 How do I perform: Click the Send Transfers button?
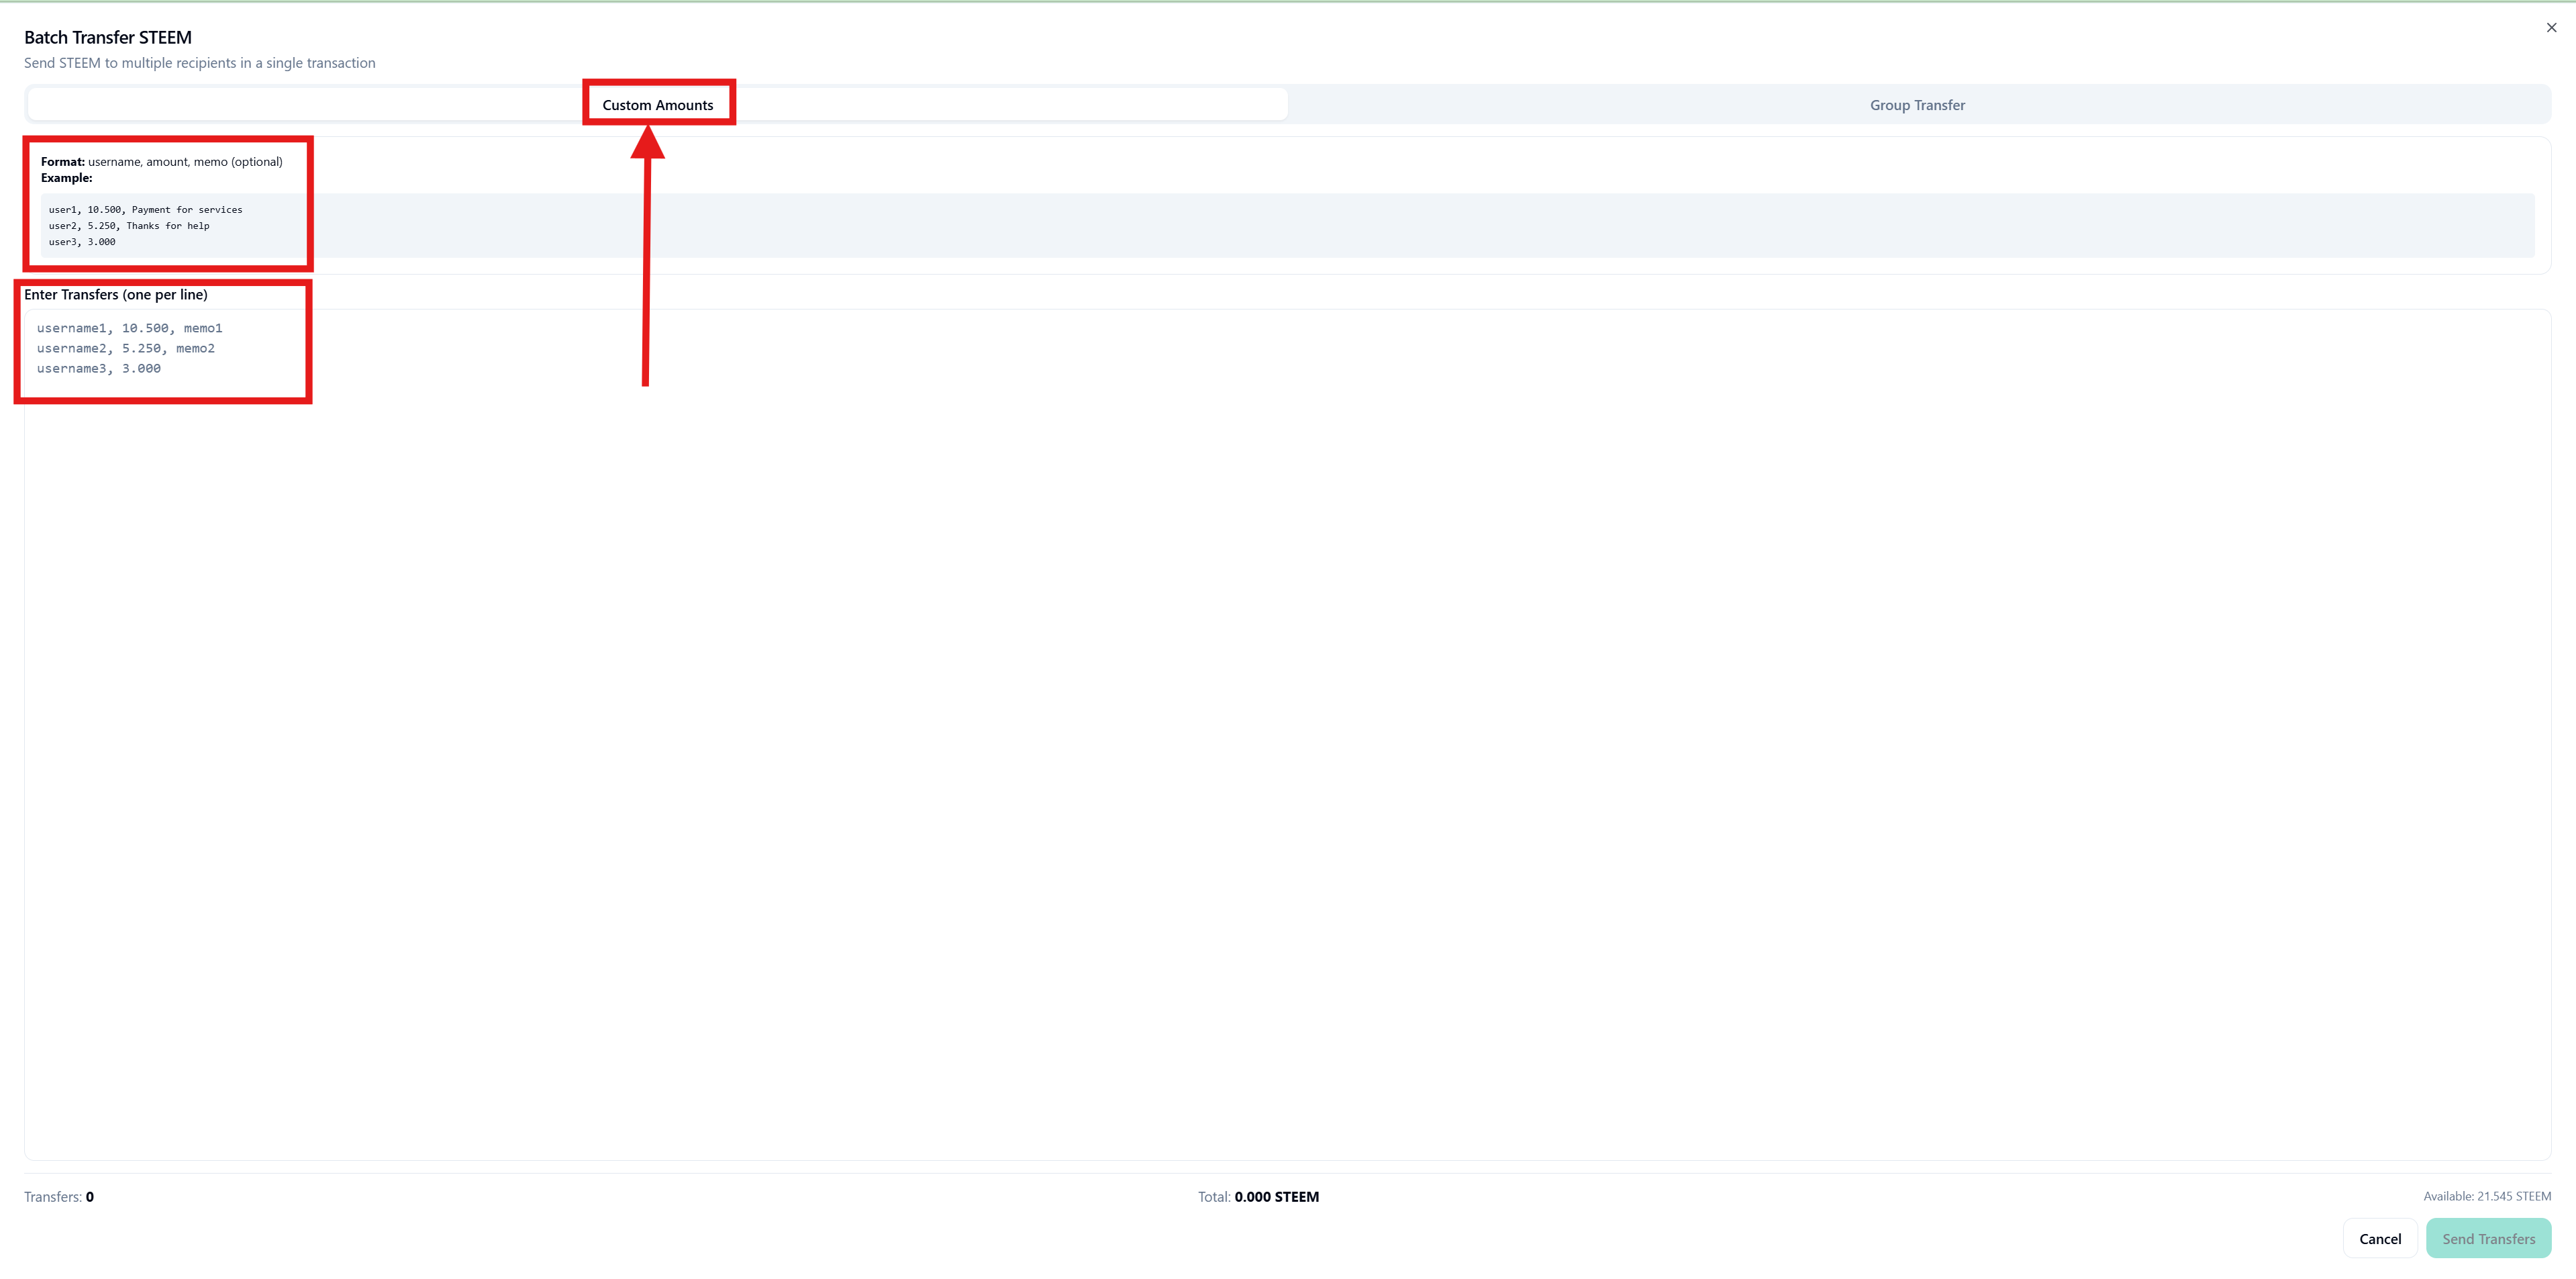2487,1238
